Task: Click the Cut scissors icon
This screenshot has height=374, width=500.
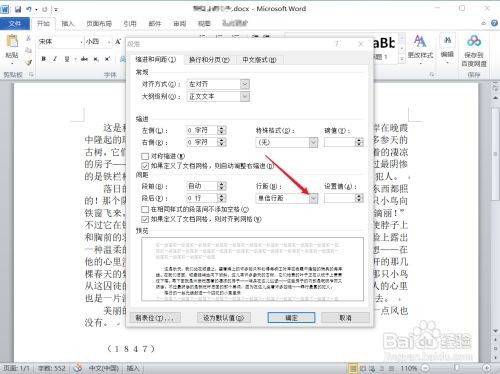Action: pos(29,38)
